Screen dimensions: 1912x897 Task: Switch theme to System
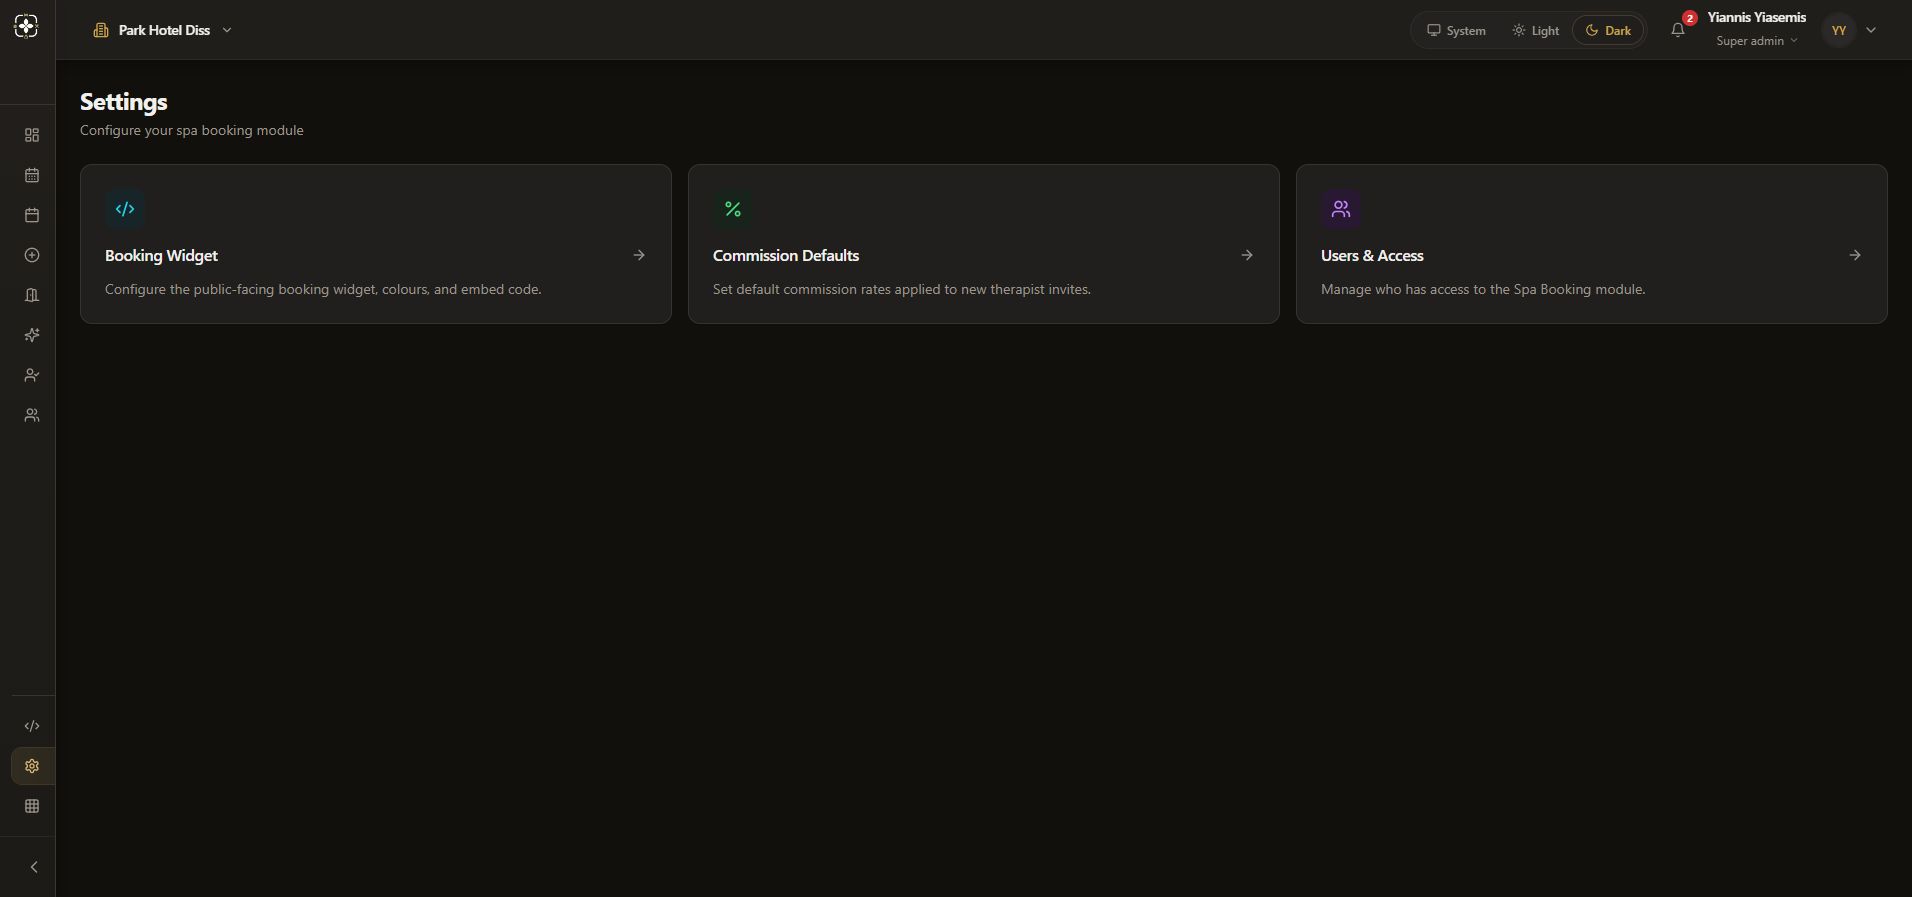(x=1456, y=30)
